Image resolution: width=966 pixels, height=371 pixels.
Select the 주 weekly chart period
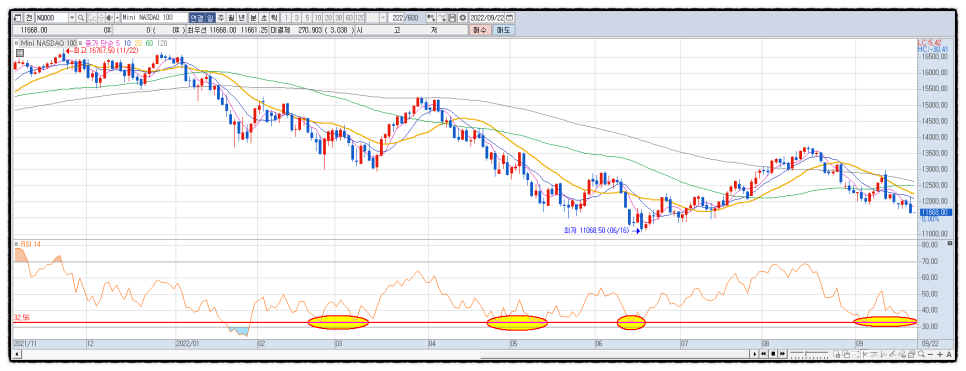[x=221, y=17]
